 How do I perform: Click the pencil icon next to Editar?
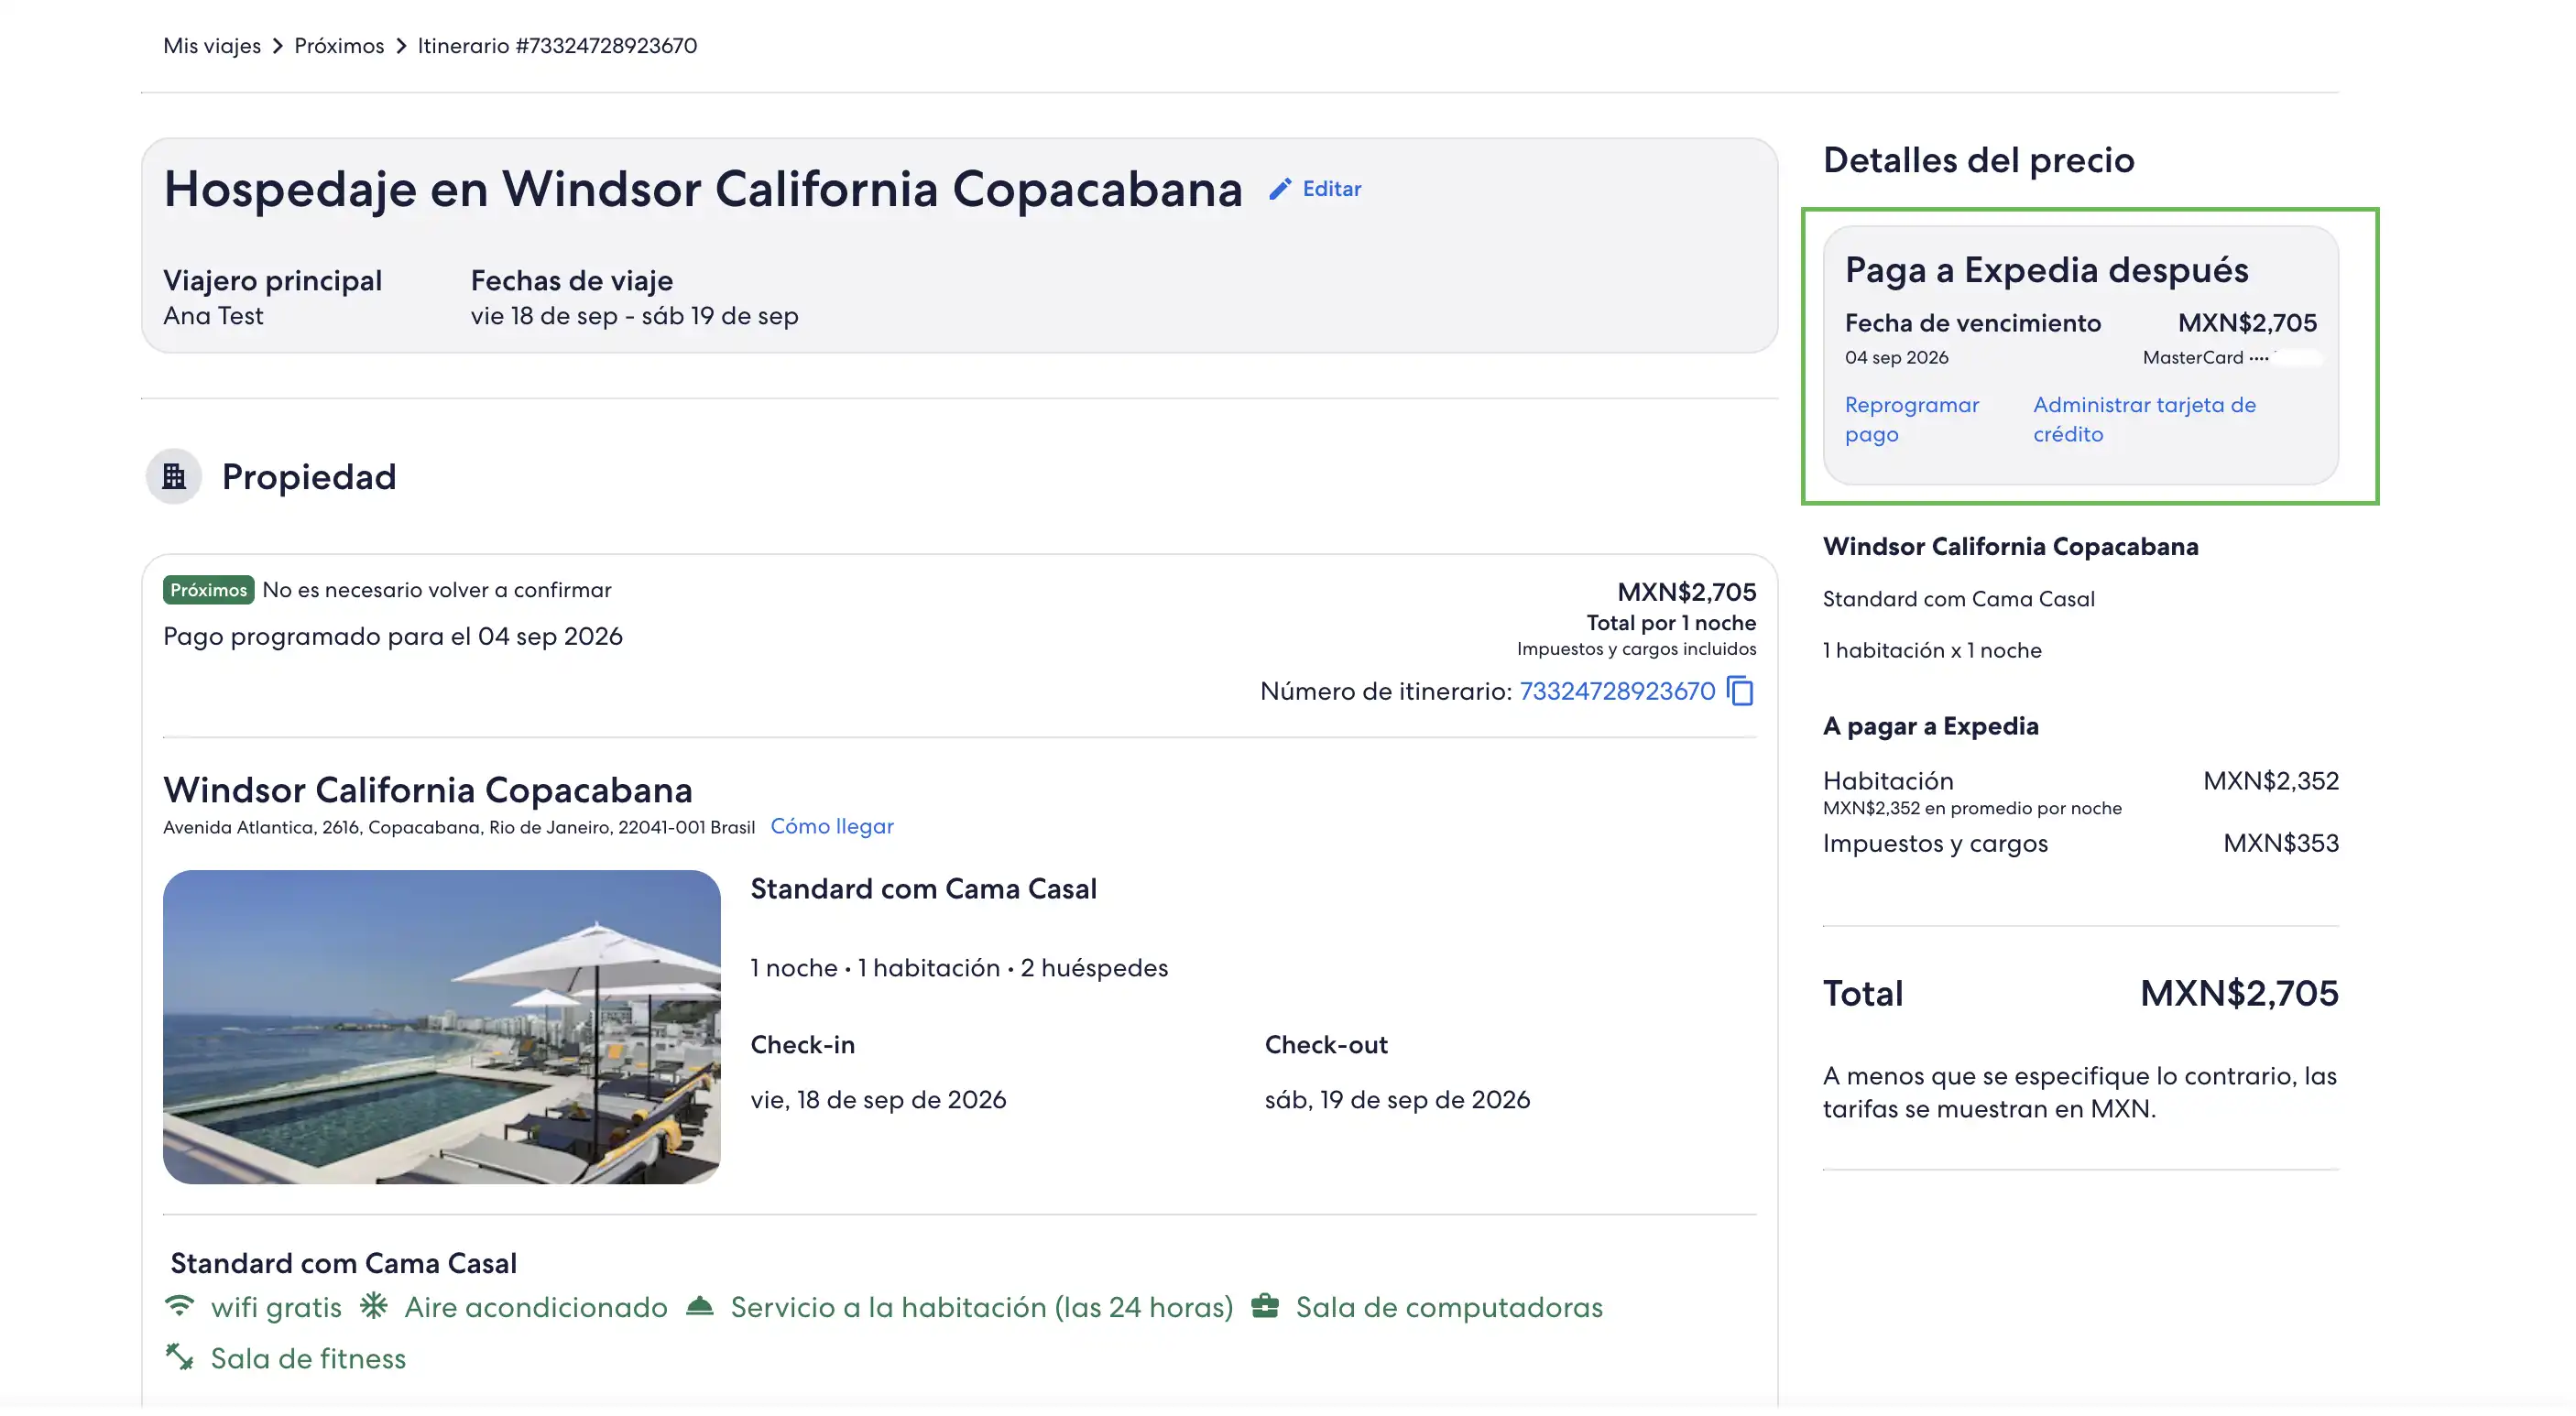[1280, 189]
